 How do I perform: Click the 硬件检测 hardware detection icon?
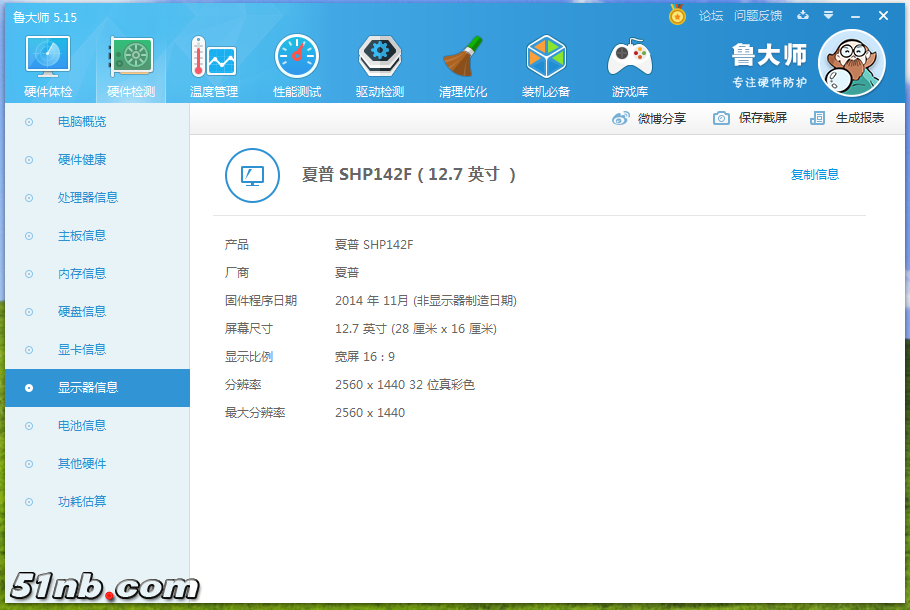(131, 67)
